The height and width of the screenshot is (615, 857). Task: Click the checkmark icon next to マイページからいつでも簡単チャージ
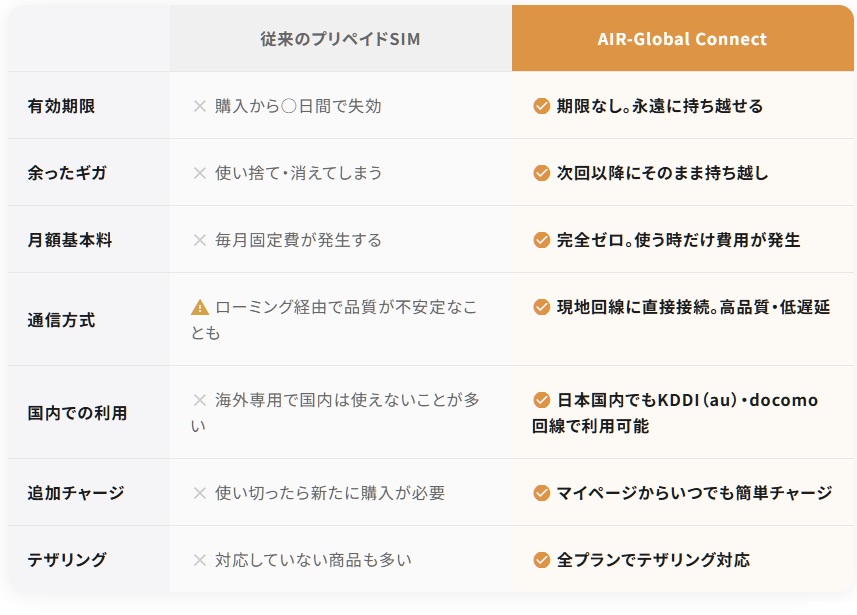pyautogui.click(x=542, y=493)
